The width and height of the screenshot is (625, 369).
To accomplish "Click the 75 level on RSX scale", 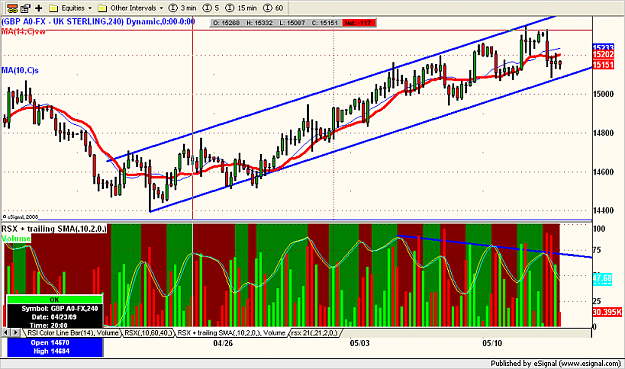I will 597,250.
